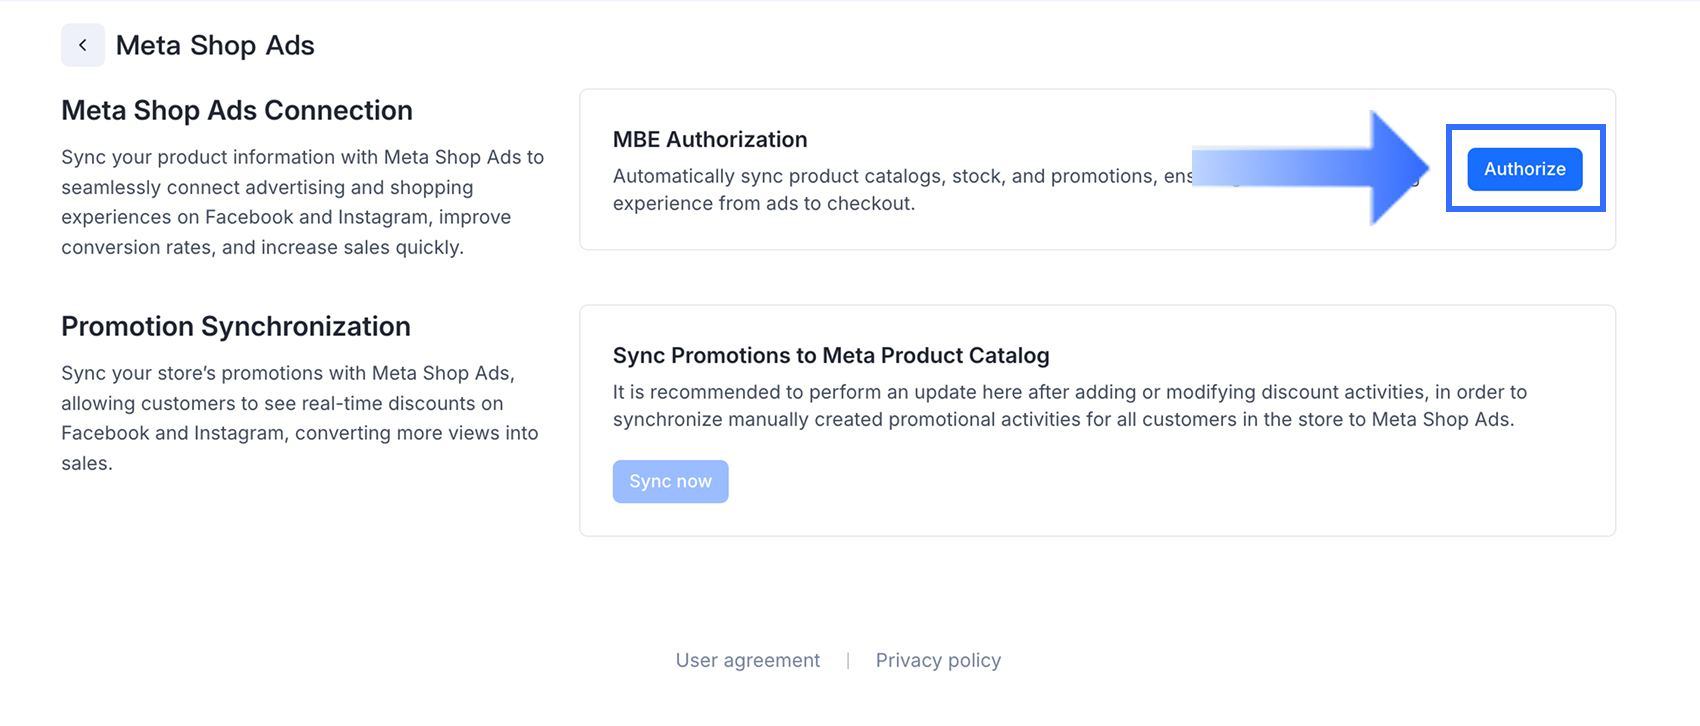This screenshot has width=1700, height=726.
Task: Click the Authorize button
Action: (1525, 169)
